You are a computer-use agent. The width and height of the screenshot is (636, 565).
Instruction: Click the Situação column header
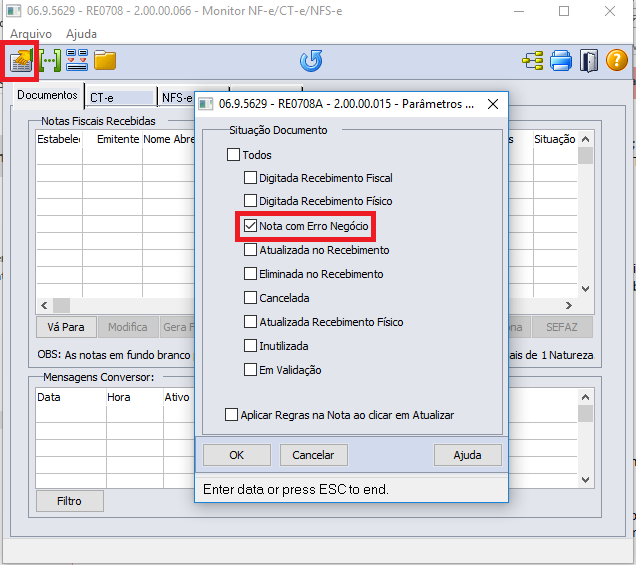555,139
